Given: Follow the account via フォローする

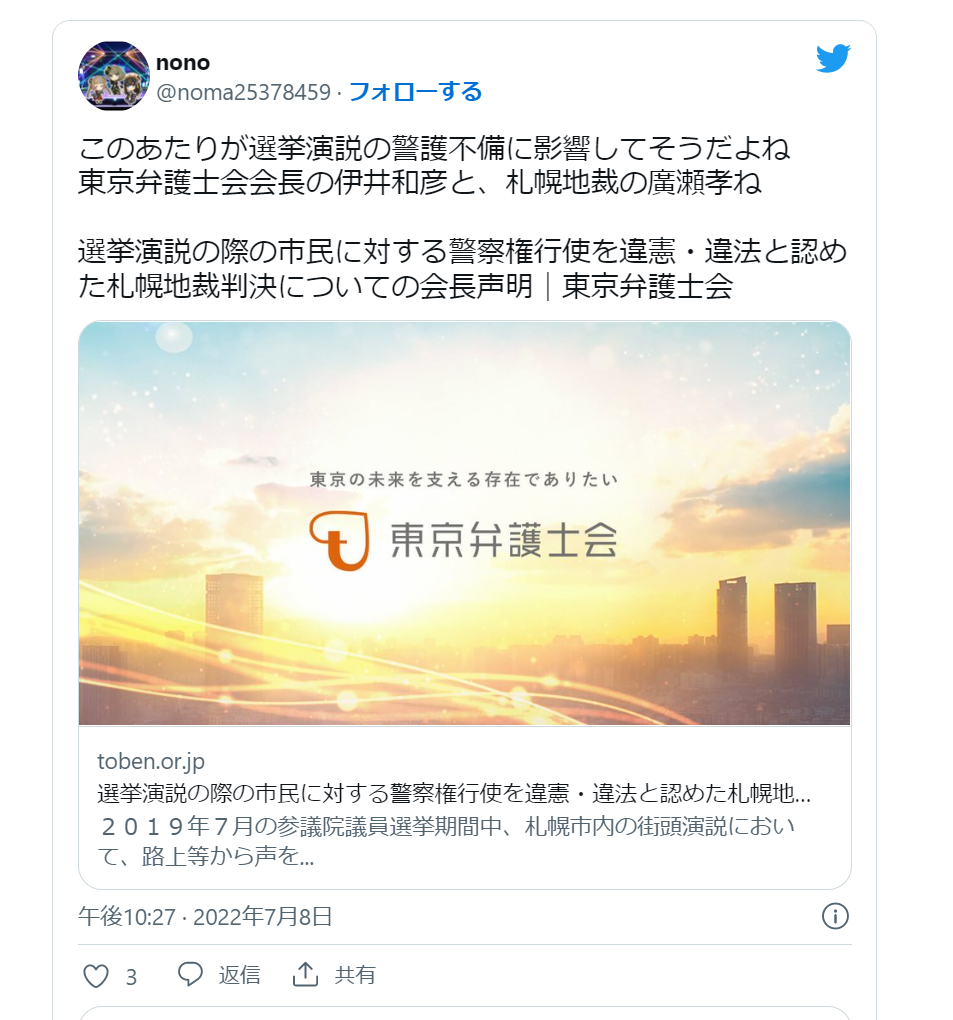Looking at the screenshot, I should (416, 92).
